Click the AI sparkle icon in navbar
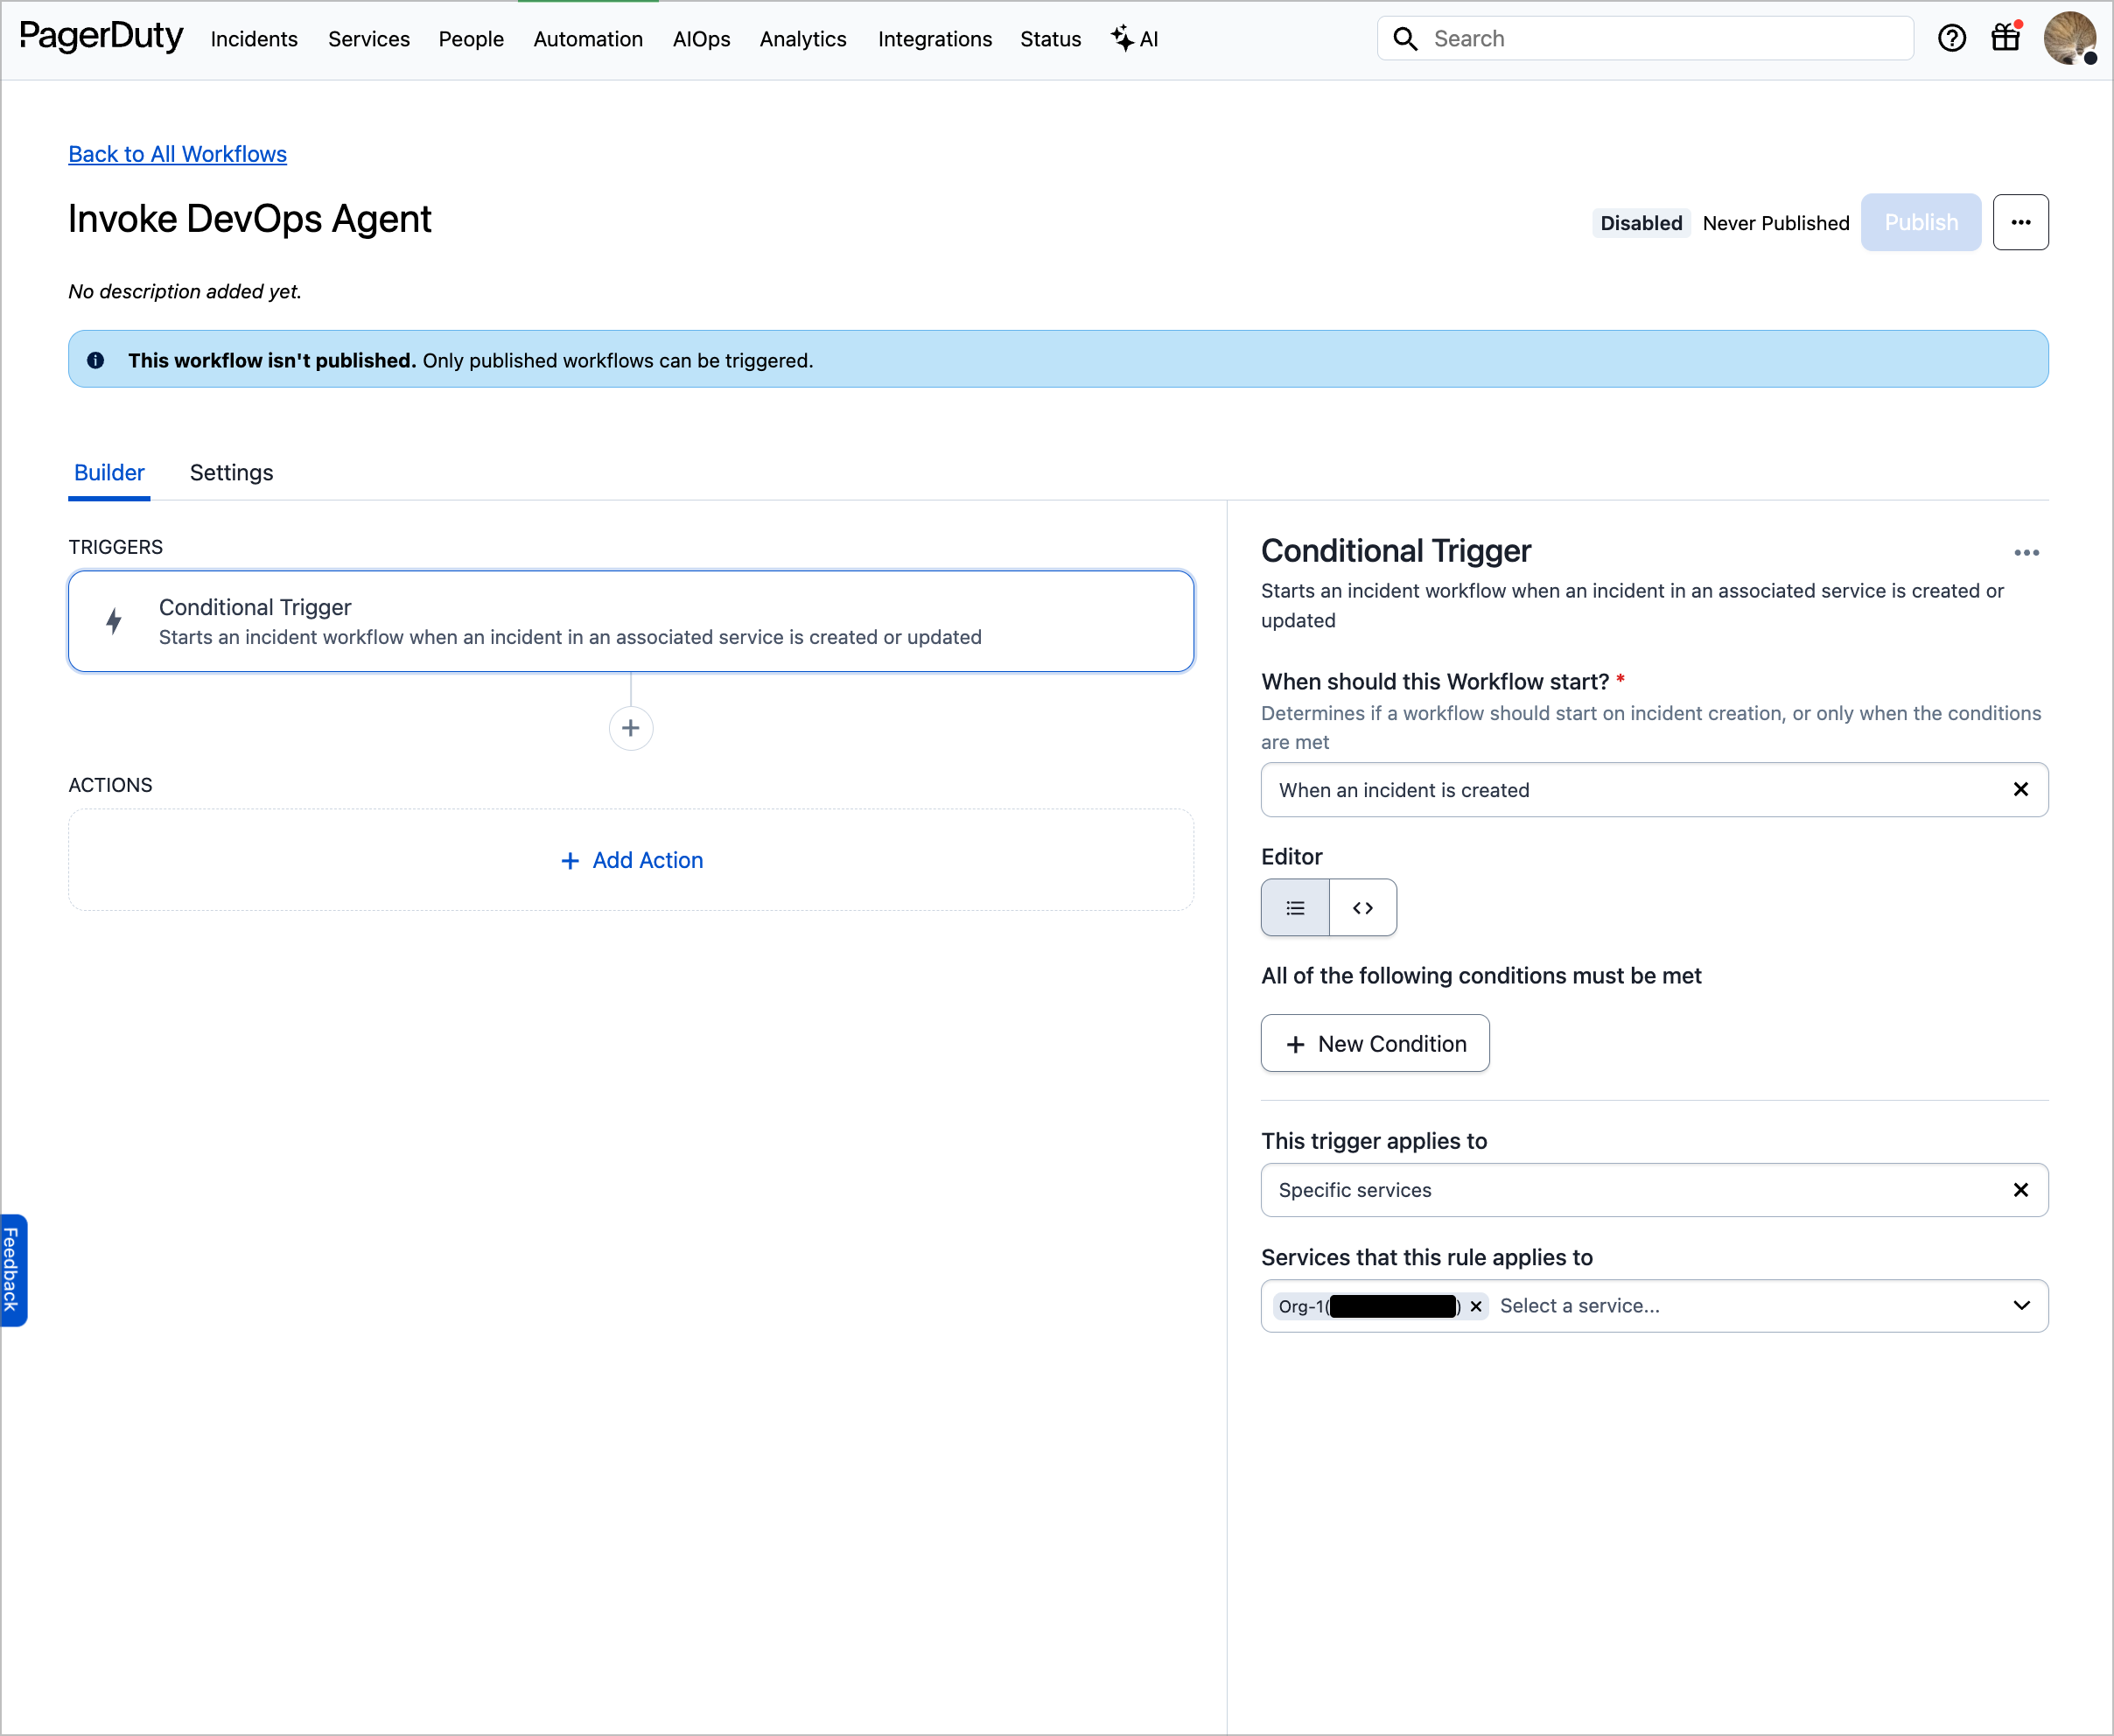2114x1736 pixels. click(x=1122, y=39)
